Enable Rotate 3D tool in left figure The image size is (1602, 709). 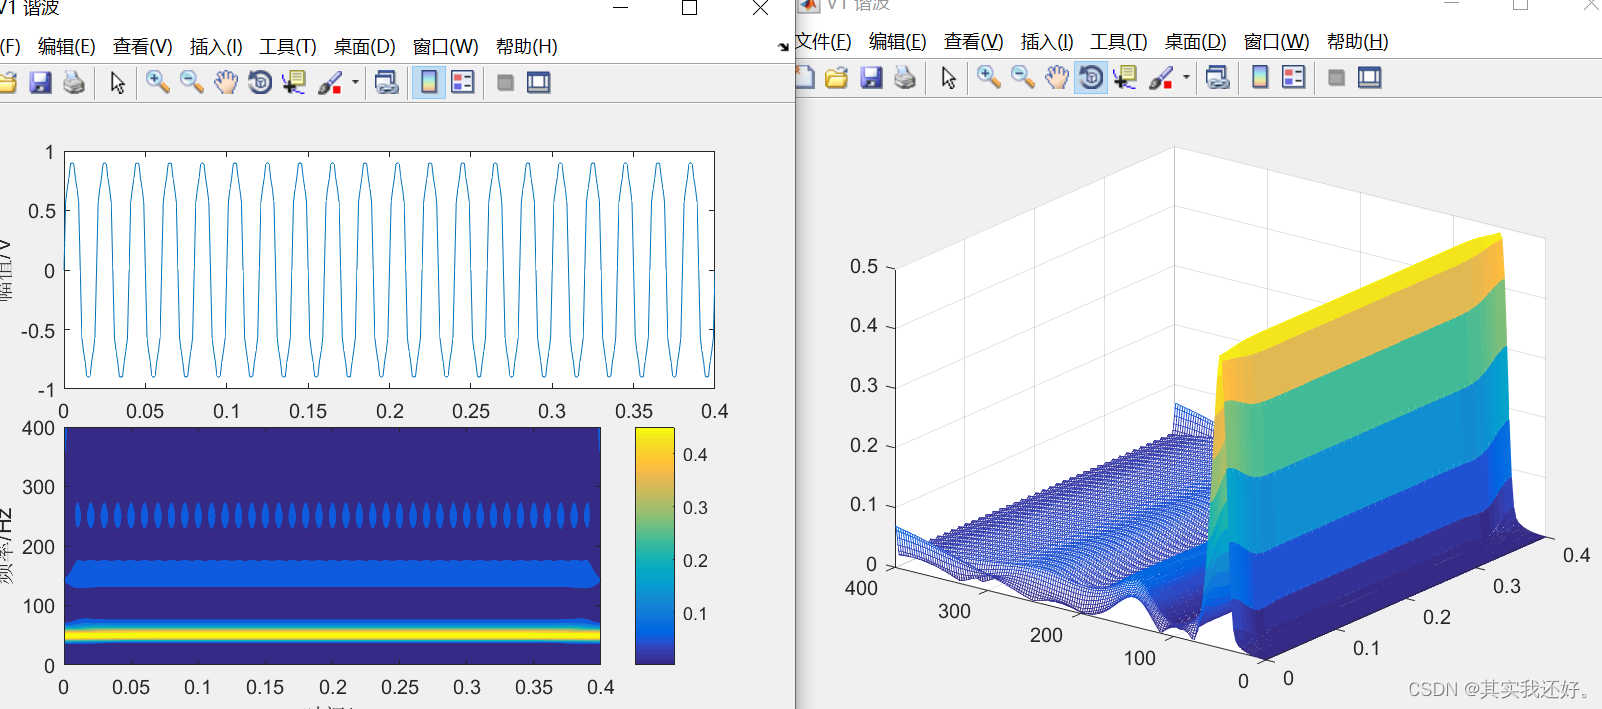(x=260, y=83)
